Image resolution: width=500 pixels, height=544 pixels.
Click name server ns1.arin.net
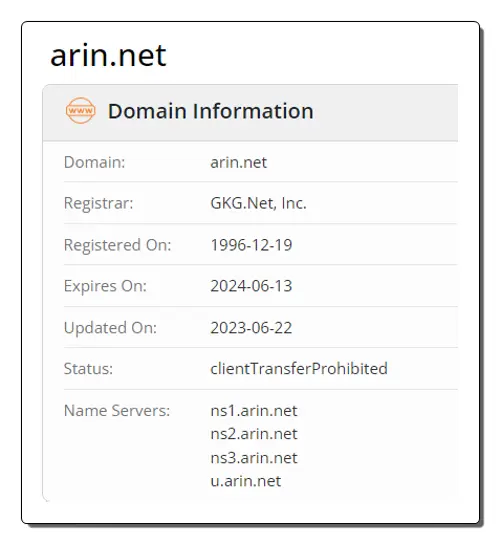[254, 411]
